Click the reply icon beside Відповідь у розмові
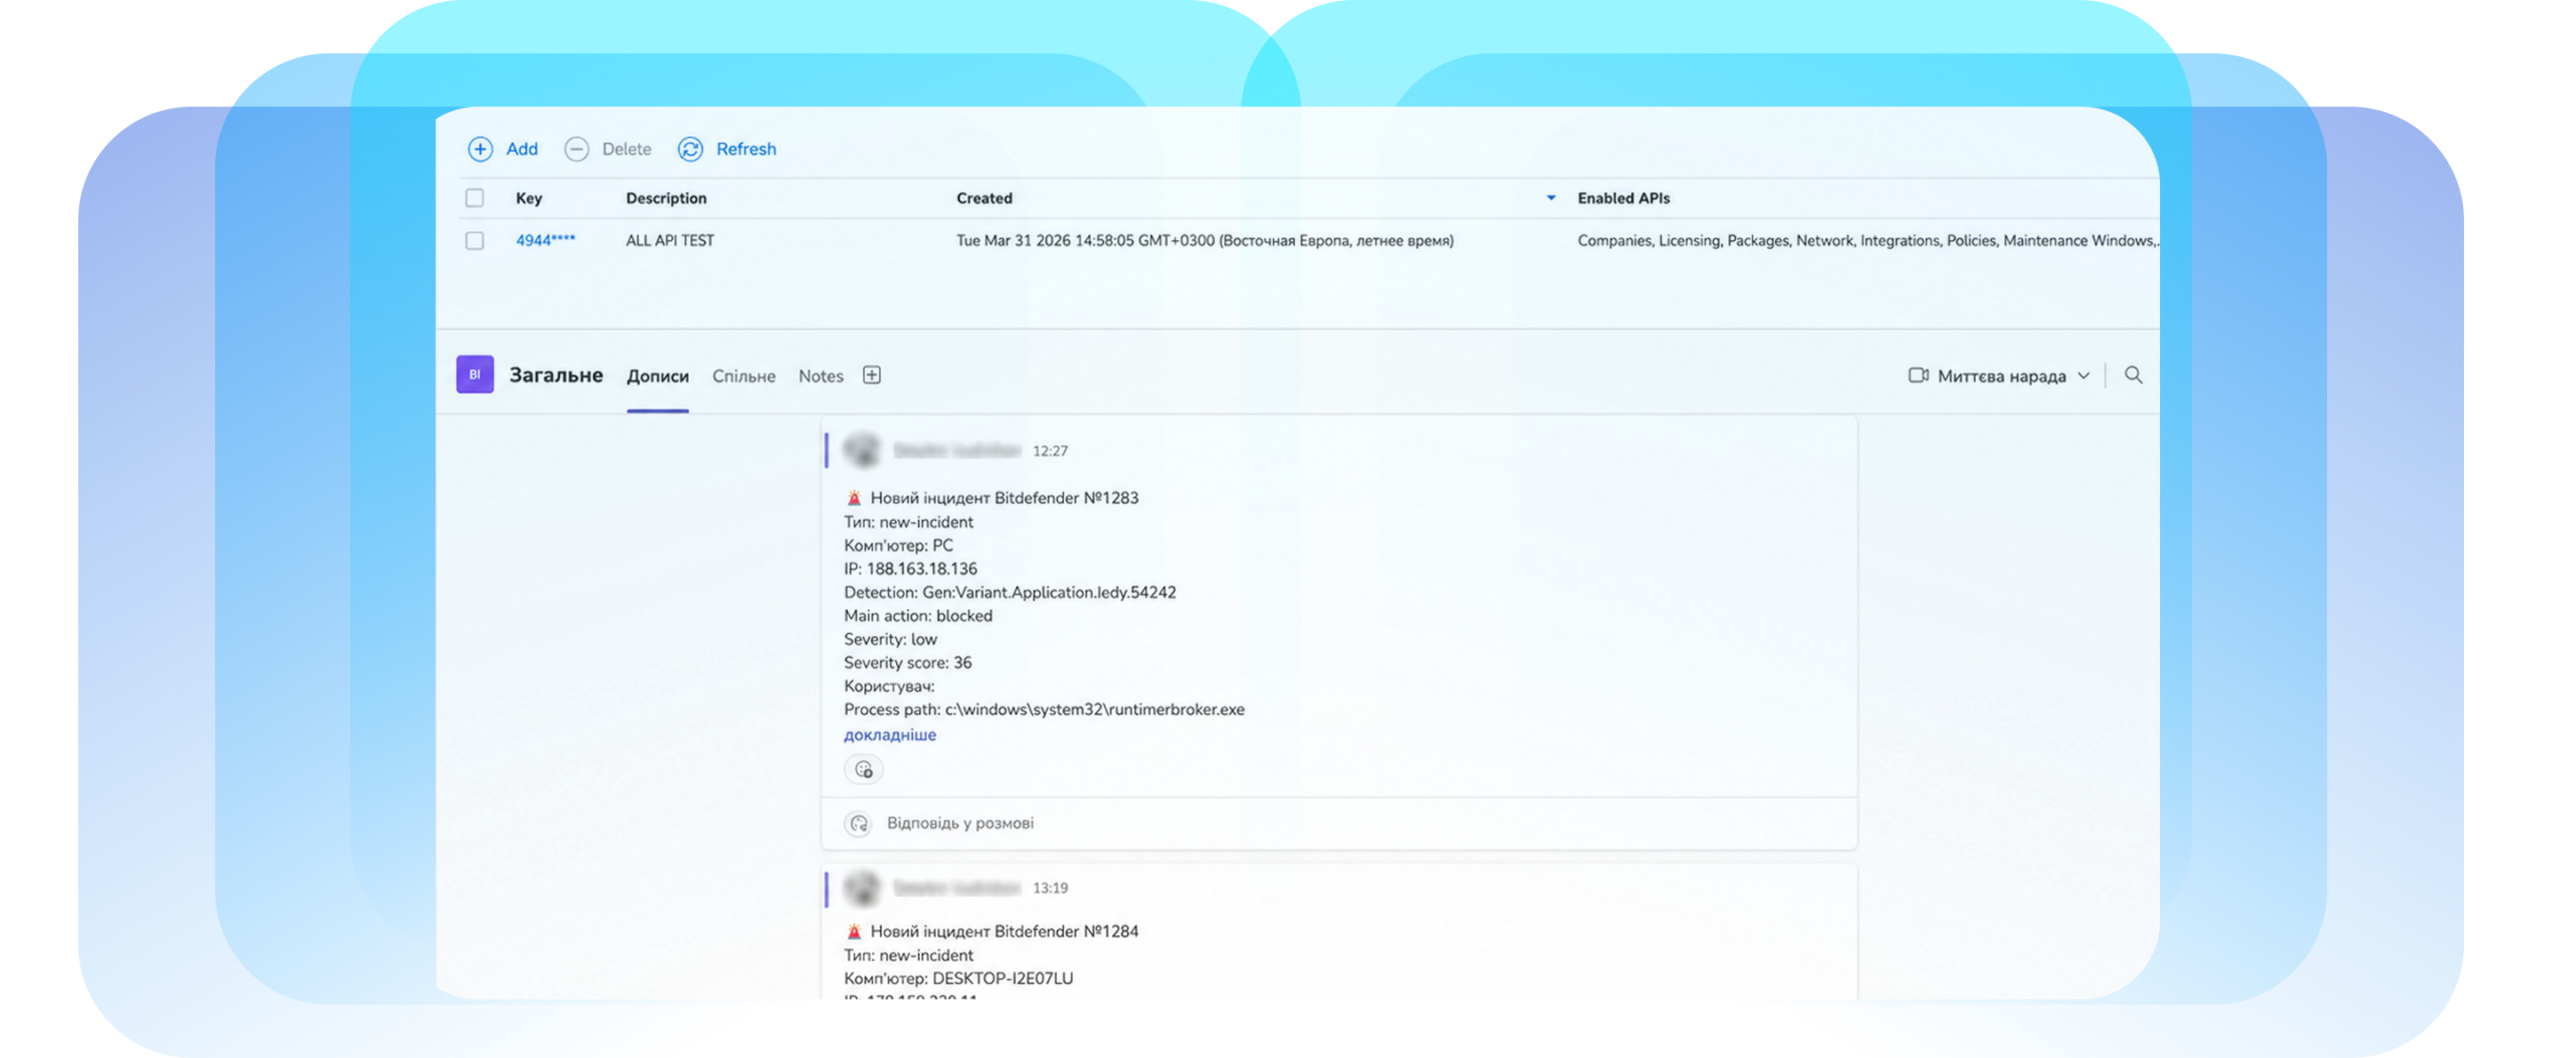2560x1058 pixels. point(858,823)
